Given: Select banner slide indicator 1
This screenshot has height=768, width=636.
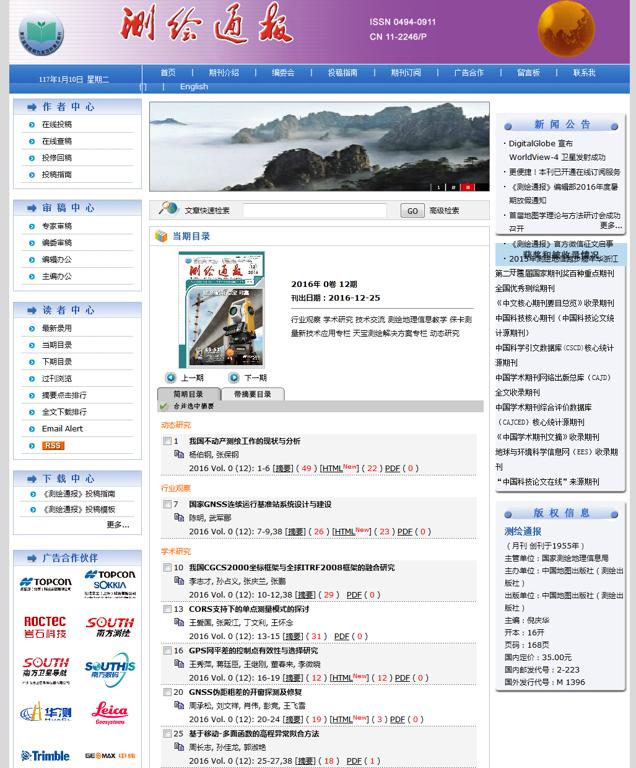Looking at the screenshot, I should [438, 187].
